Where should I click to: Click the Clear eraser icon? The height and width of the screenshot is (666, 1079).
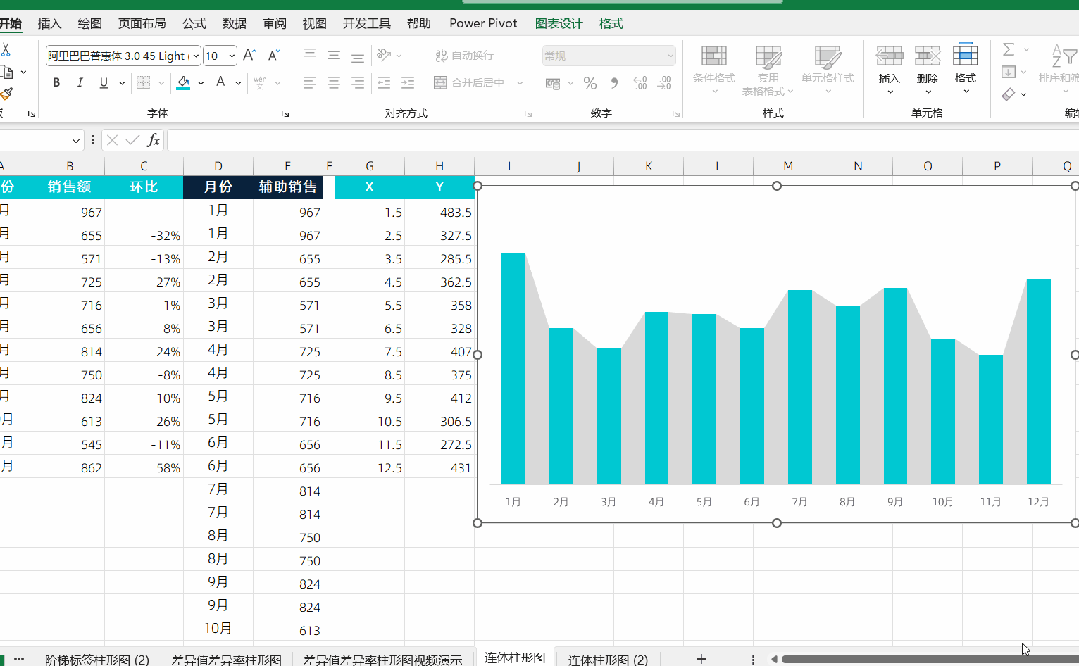(1009, 94)
